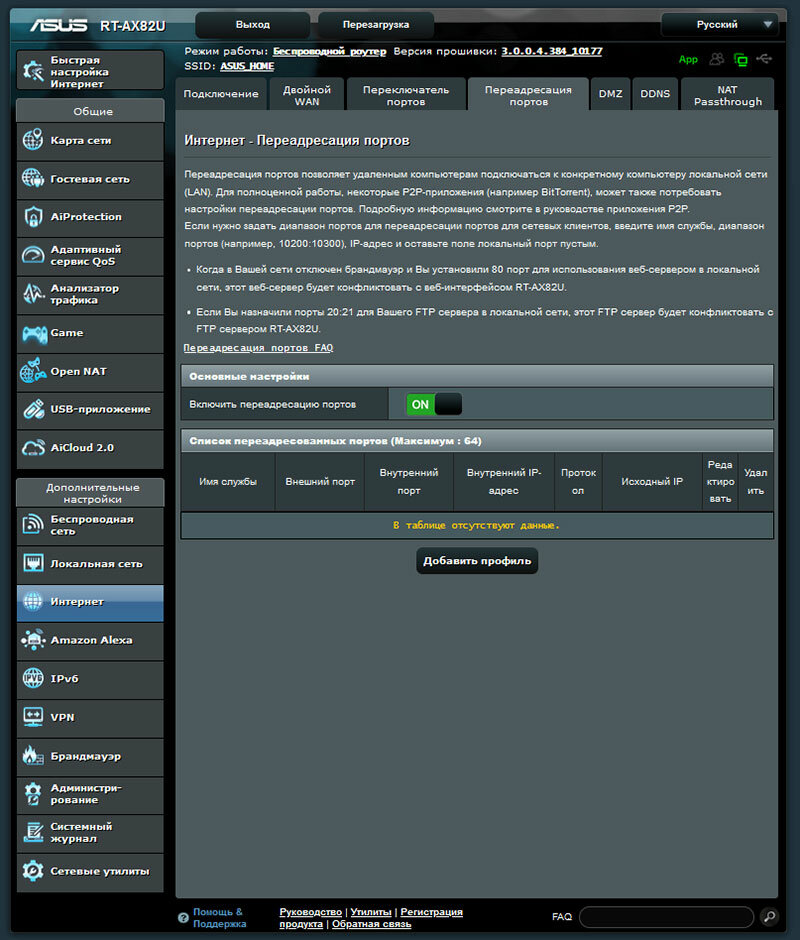The height and width of the screenshot is (940, 800).
Task: Select the Беспроводная сеть wireless icon
Action: click(33, 525)
